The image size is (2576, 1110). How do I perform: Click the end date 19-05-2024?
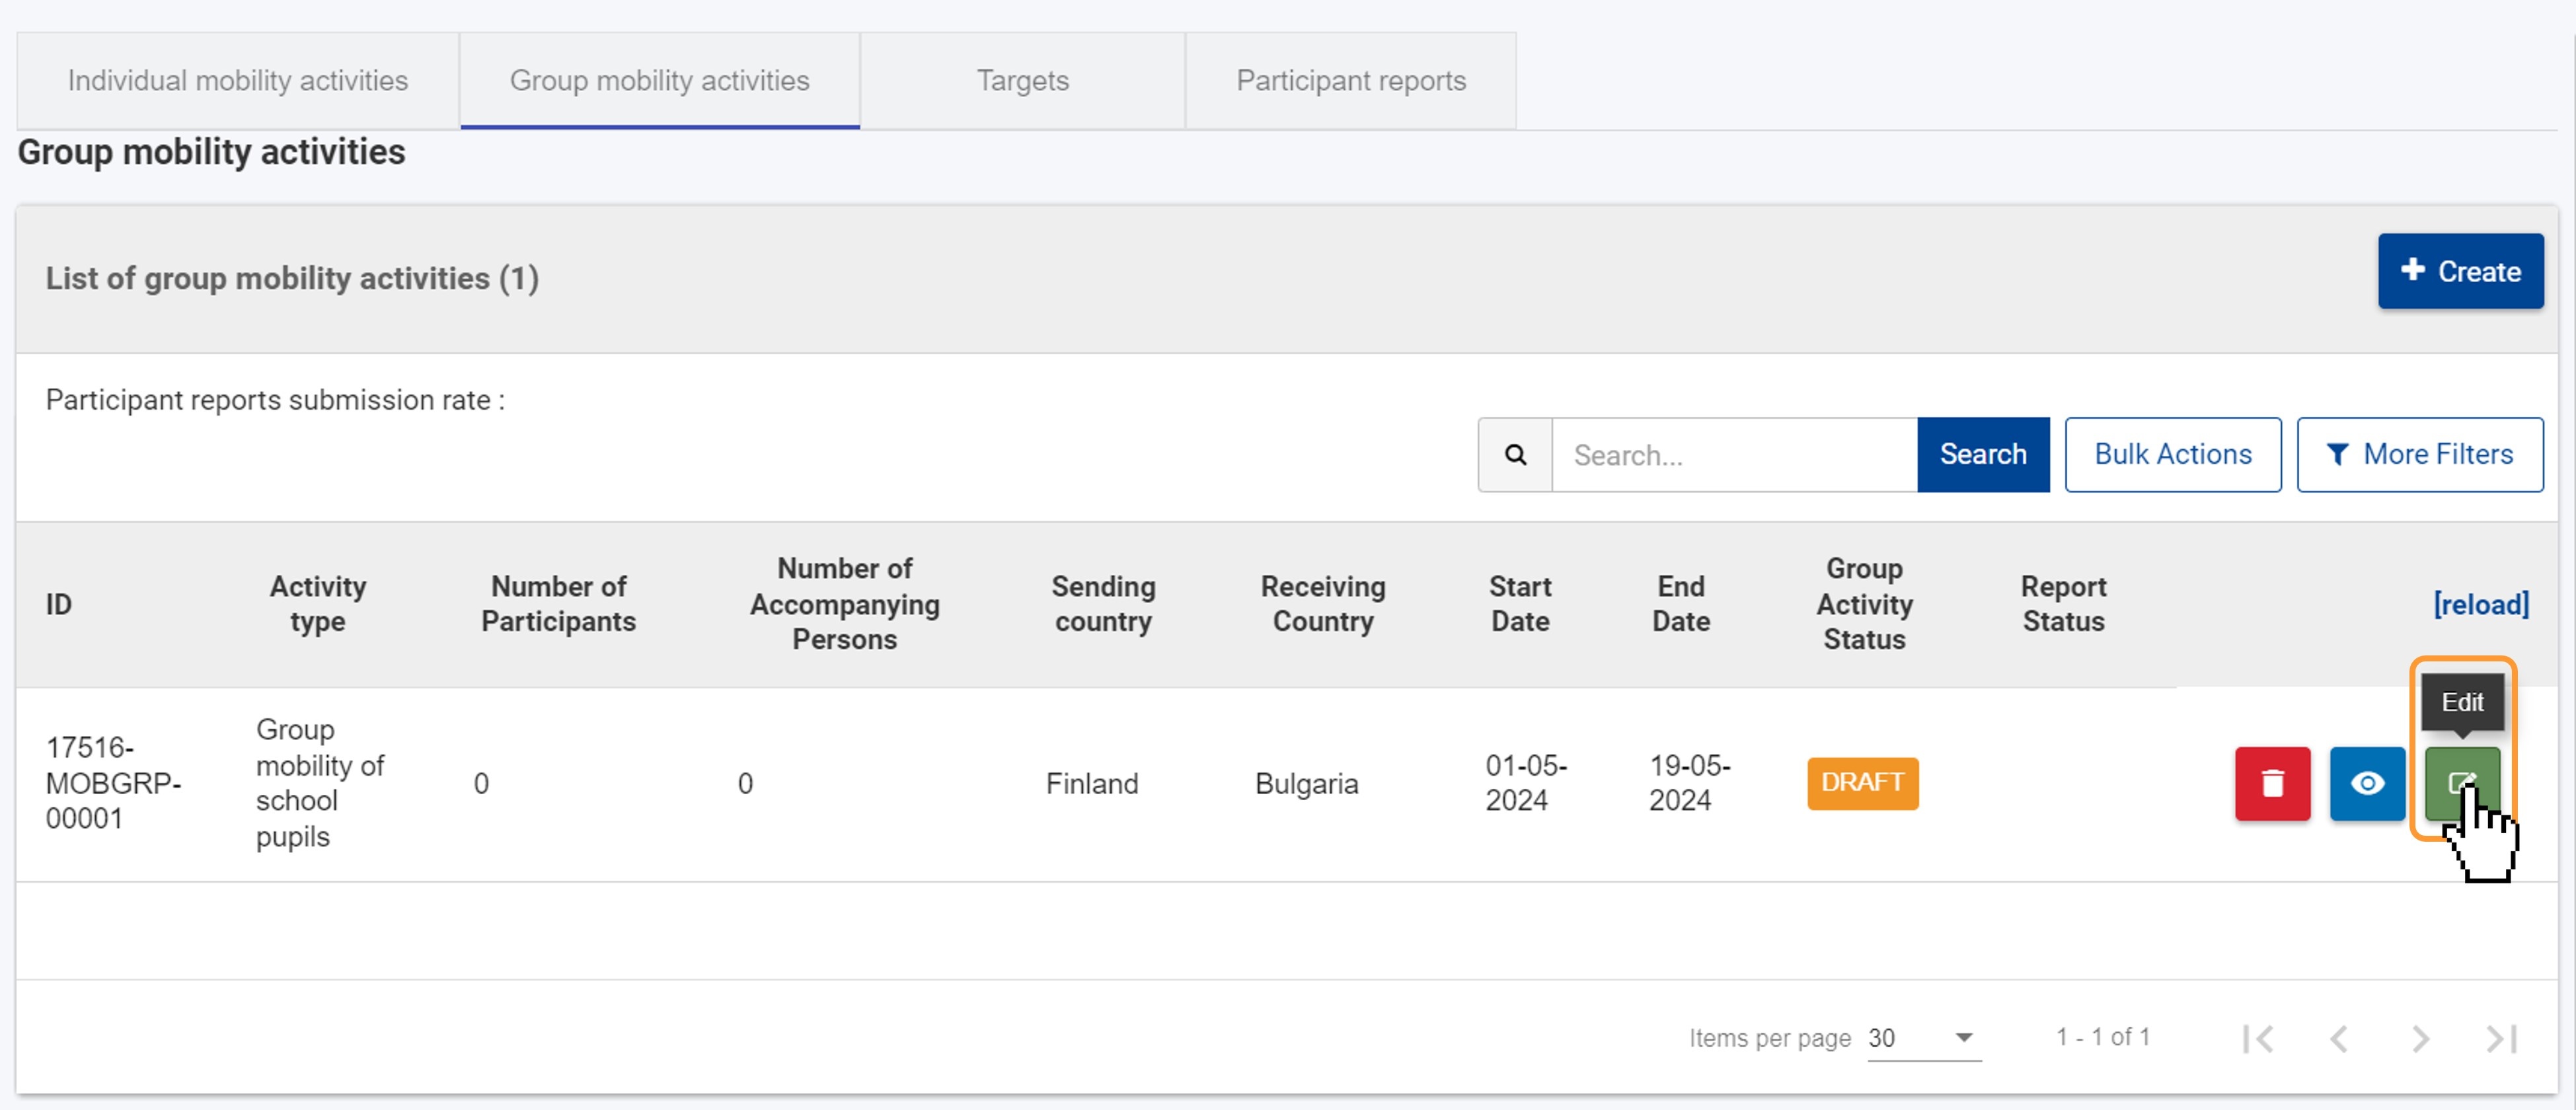(1689, 783)
